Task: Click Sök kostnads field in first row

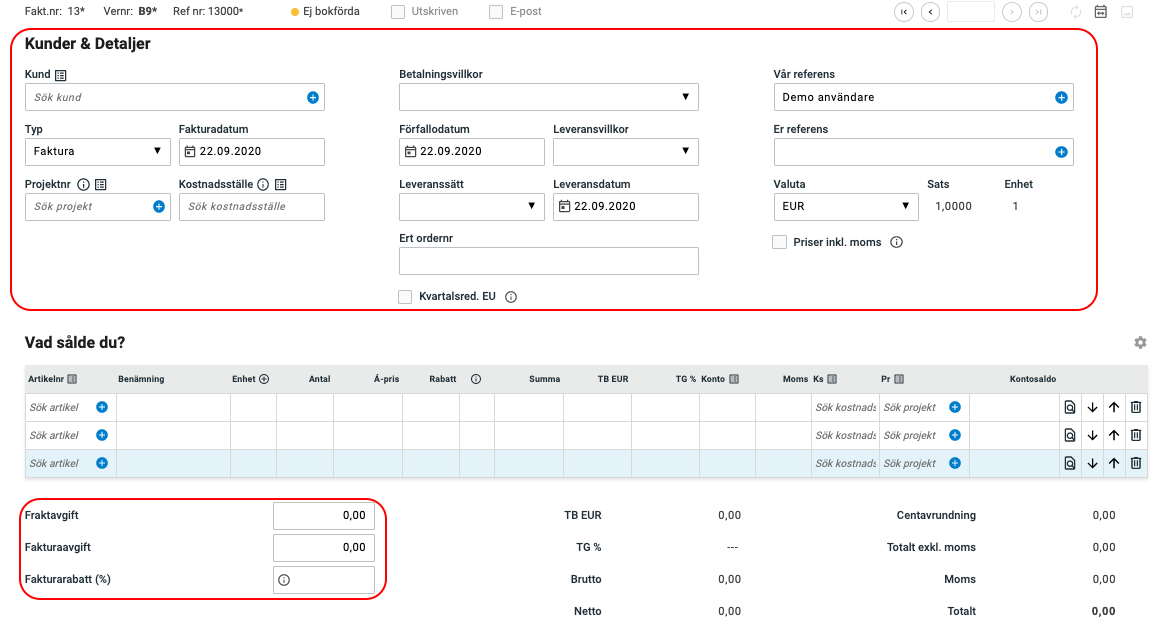Action: pyautogui.click(x=845, y=408)
